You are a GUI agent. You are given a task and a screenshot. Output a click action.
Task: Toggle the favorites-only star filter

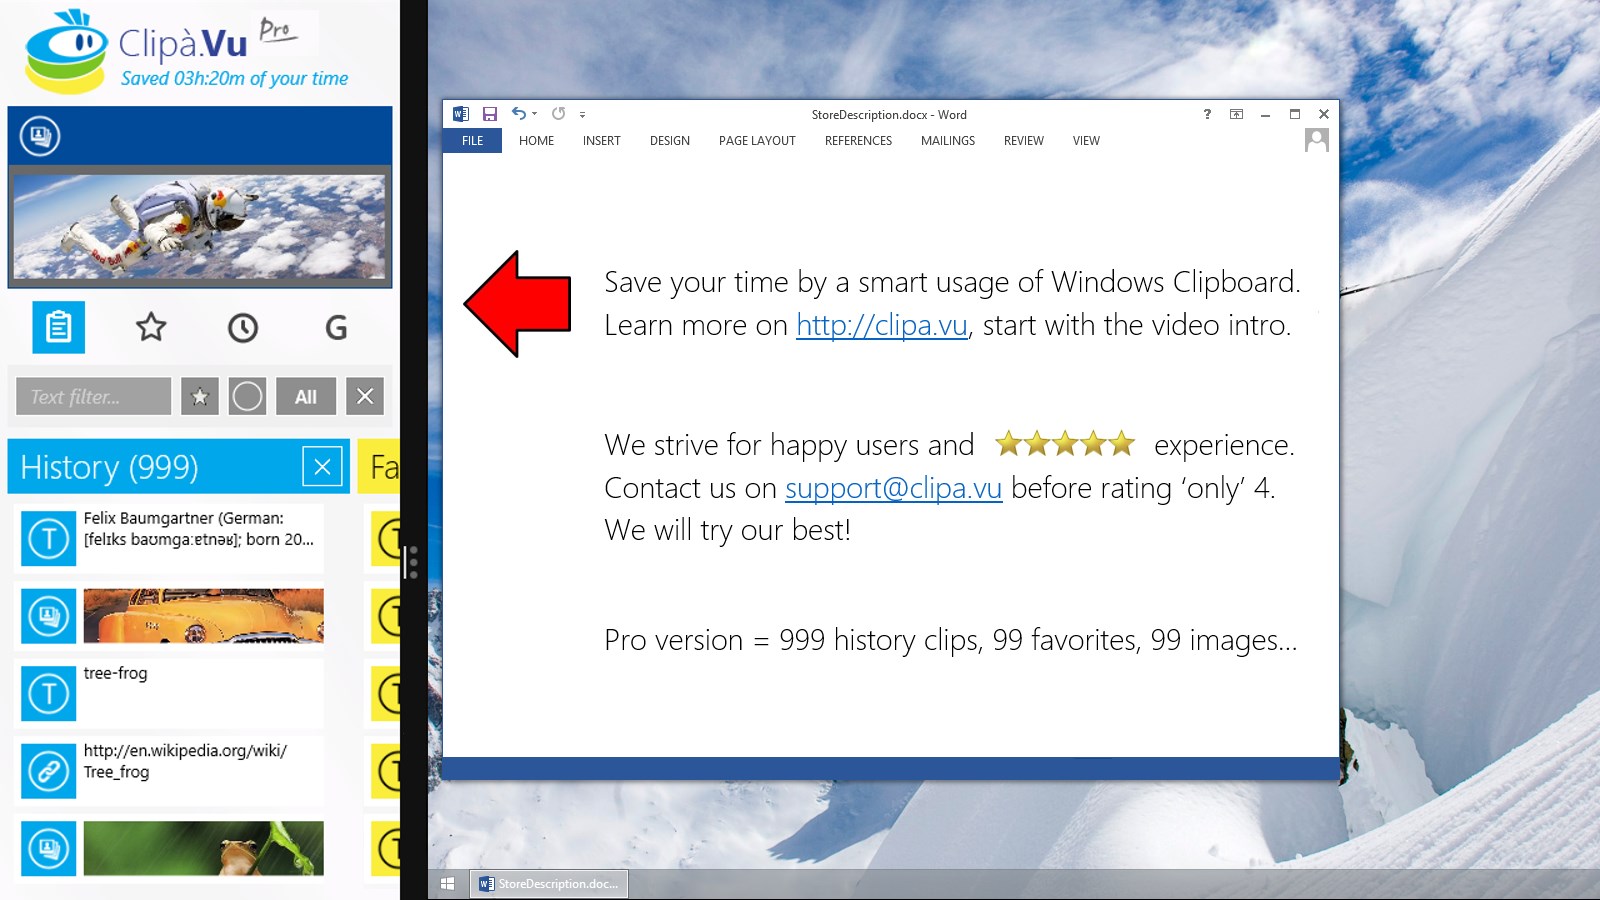pos(200,397)
